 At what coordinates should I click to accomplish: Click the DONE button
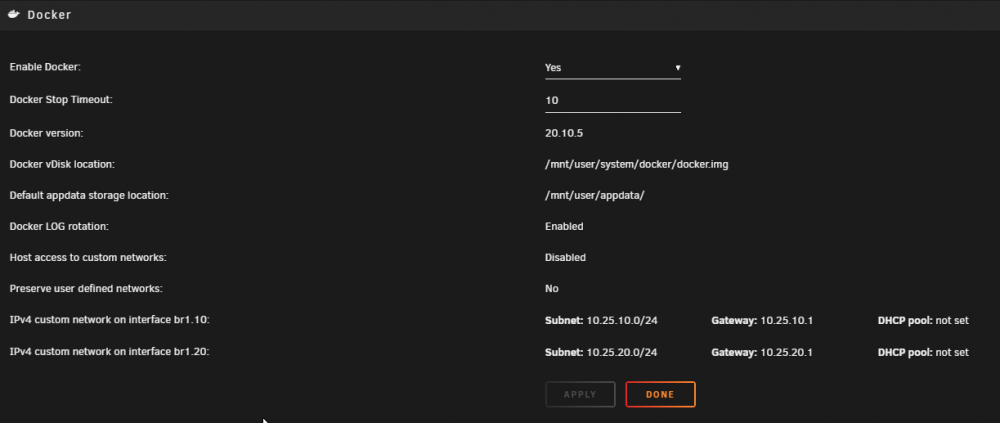(660, 394)
